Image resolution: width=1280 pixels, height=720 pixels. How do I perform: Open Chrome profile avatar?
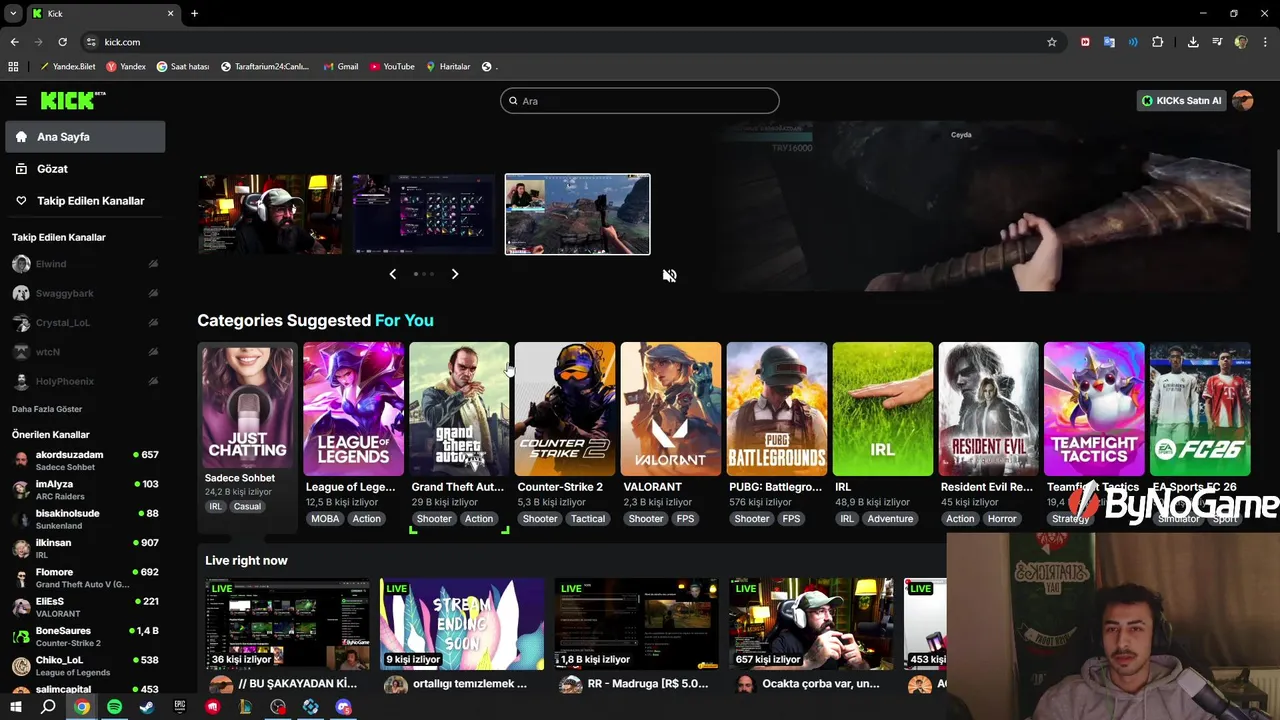coord(1241,42)
